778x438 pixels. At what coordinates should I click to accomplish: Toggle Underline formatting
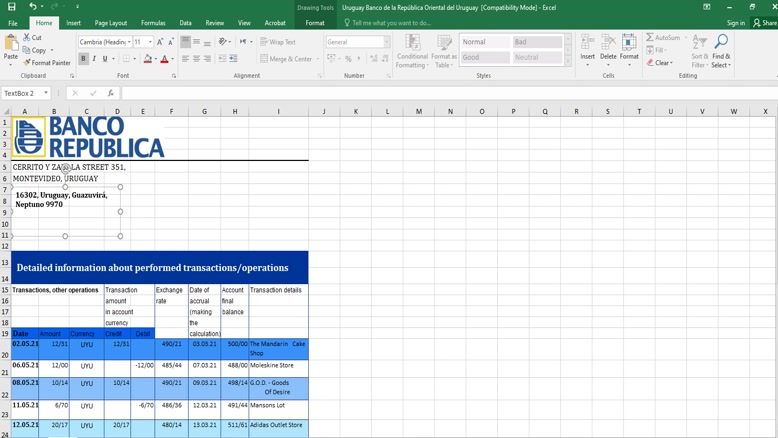click(105, 59)
